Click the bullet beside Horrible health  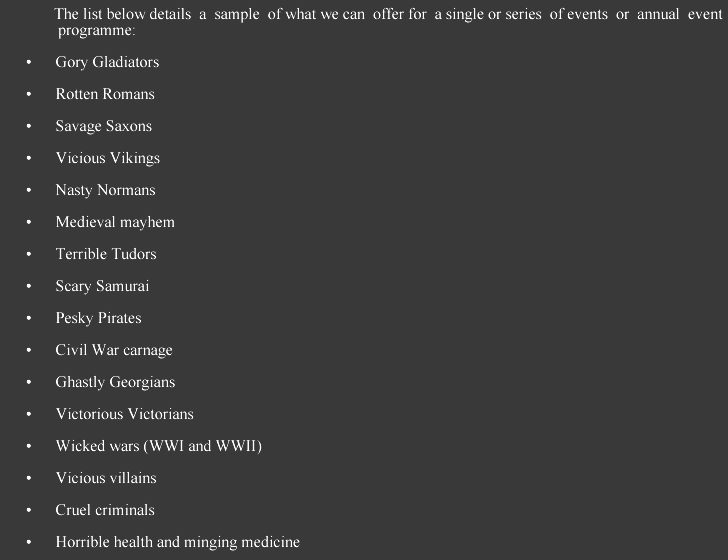coord(29,542)
